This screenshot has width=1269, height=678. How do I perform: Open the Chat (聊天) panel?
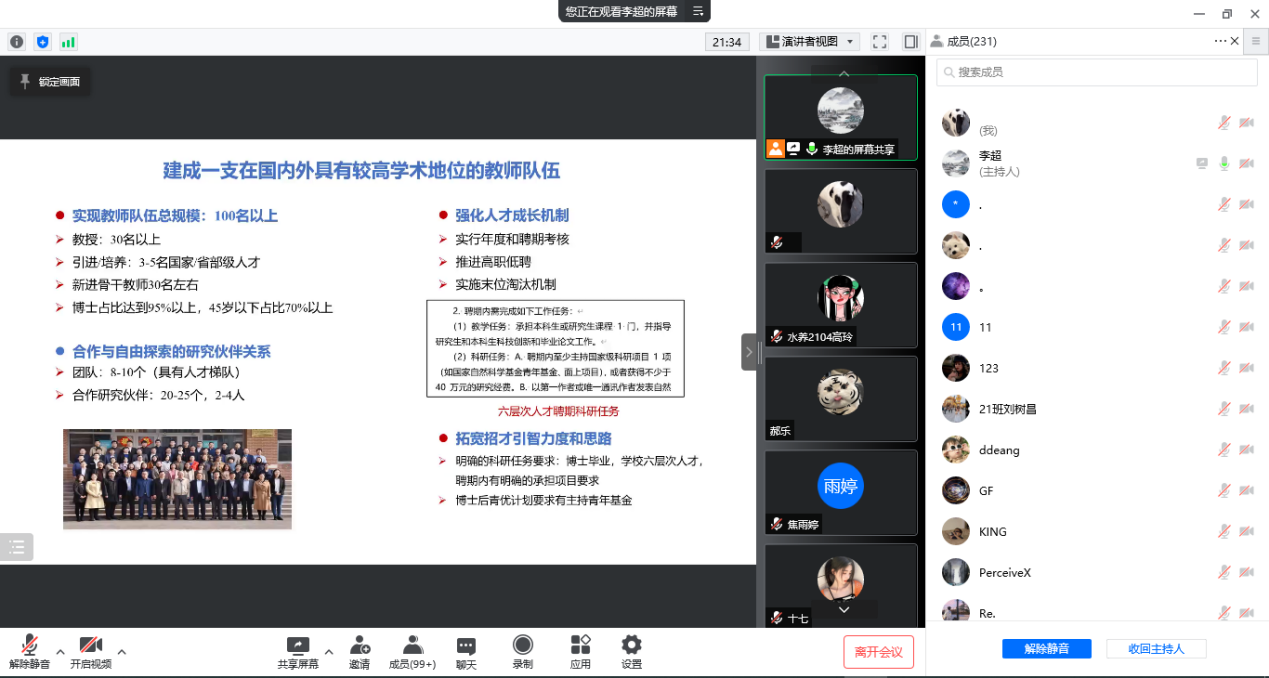pos(466,652)
